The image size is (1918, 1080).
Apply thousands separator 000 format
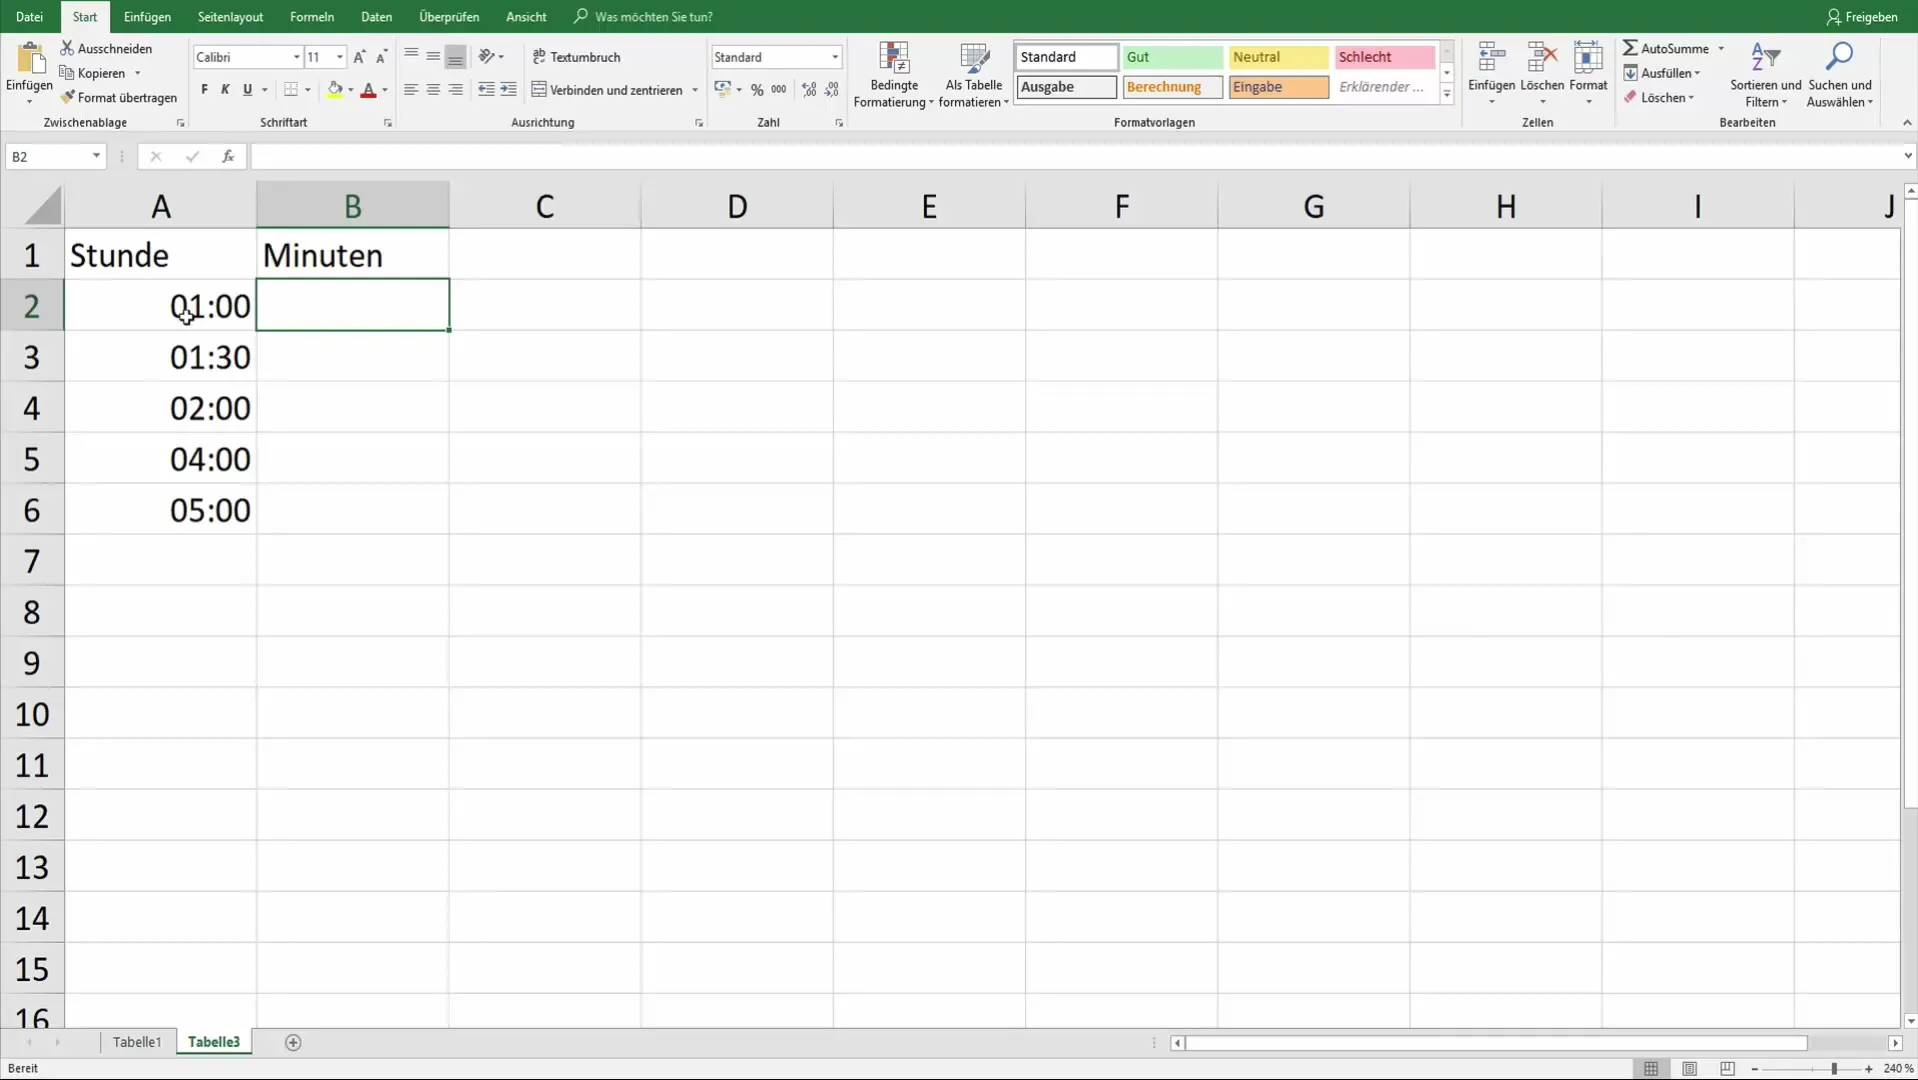pyautogui.click(x=779, y=90)
